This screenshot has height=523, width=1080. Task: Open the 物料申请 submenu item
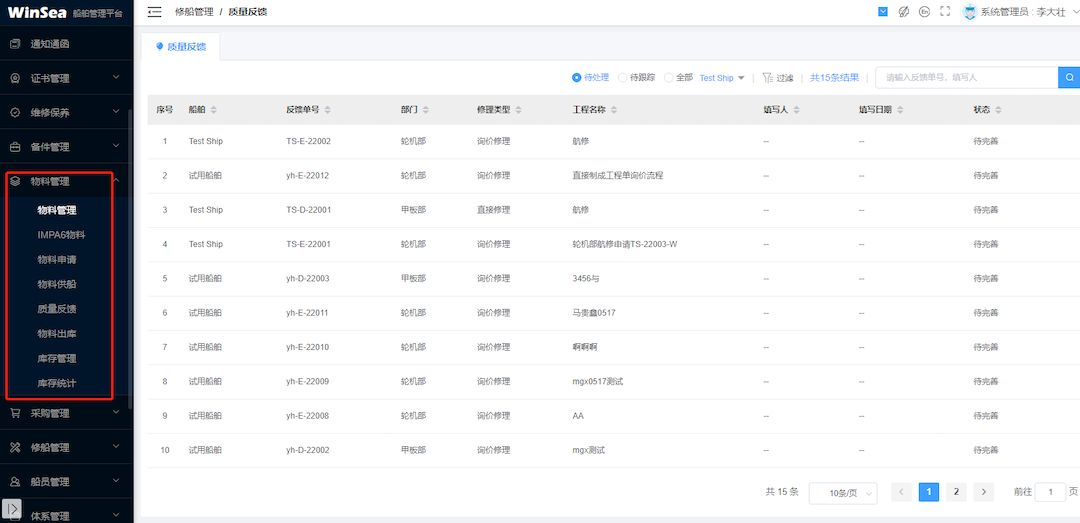coord(56,260)
